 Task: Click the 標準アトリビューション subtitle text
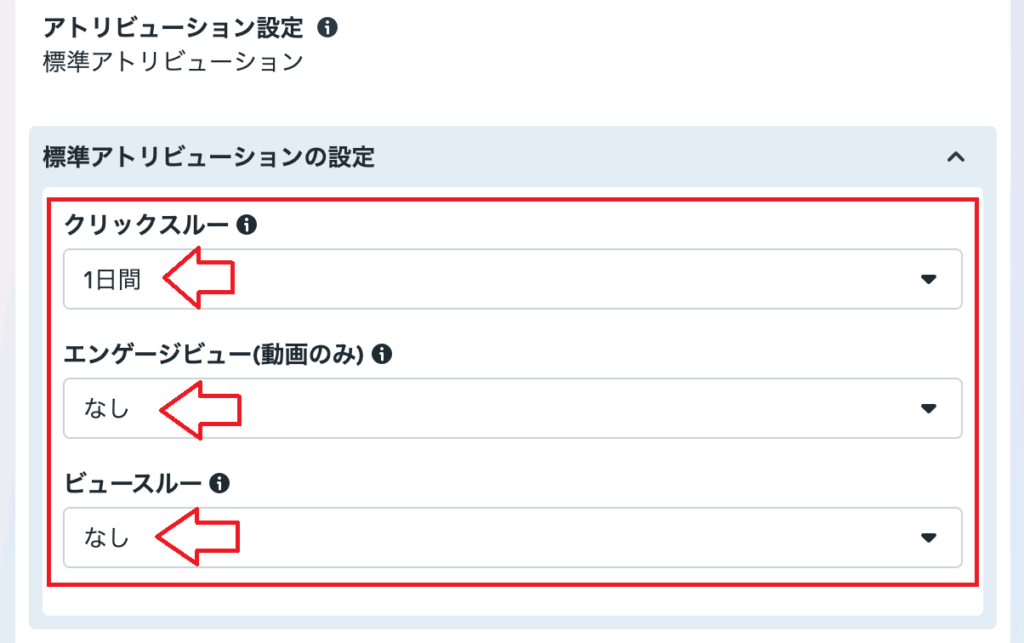pyautogui.click(x=173, y=62)
